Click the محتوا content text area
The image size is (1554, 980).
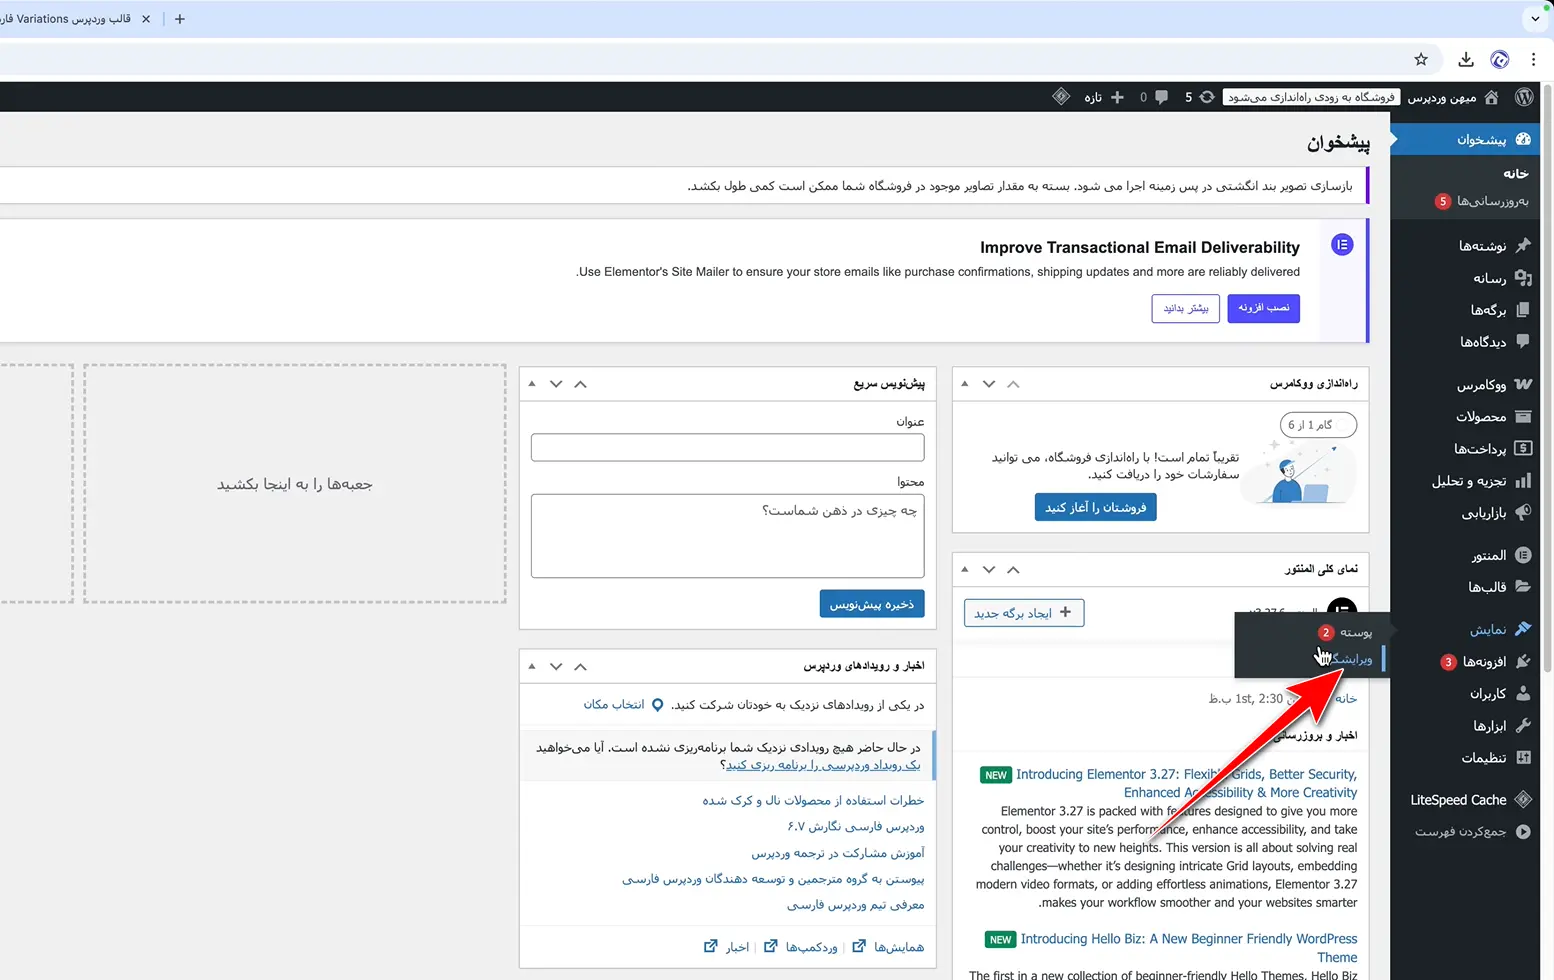click(x=728, y=536)
